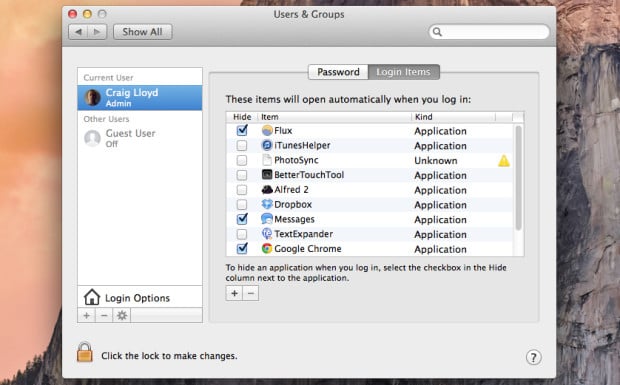Open Login Options
Screen dimensions: 620x385
[140, 297]
